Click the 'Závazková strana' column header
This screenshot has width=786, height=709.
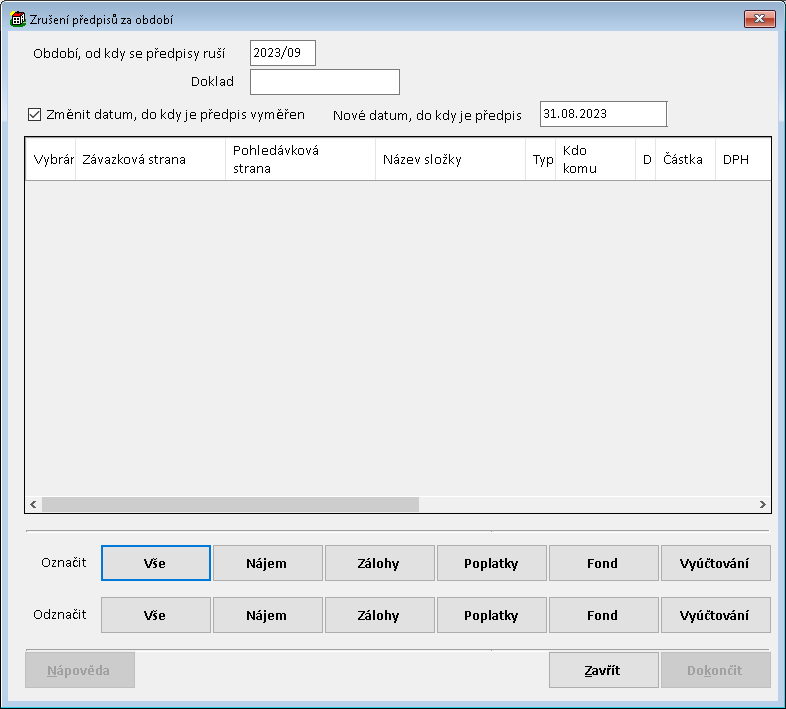(x=150, y=160)
